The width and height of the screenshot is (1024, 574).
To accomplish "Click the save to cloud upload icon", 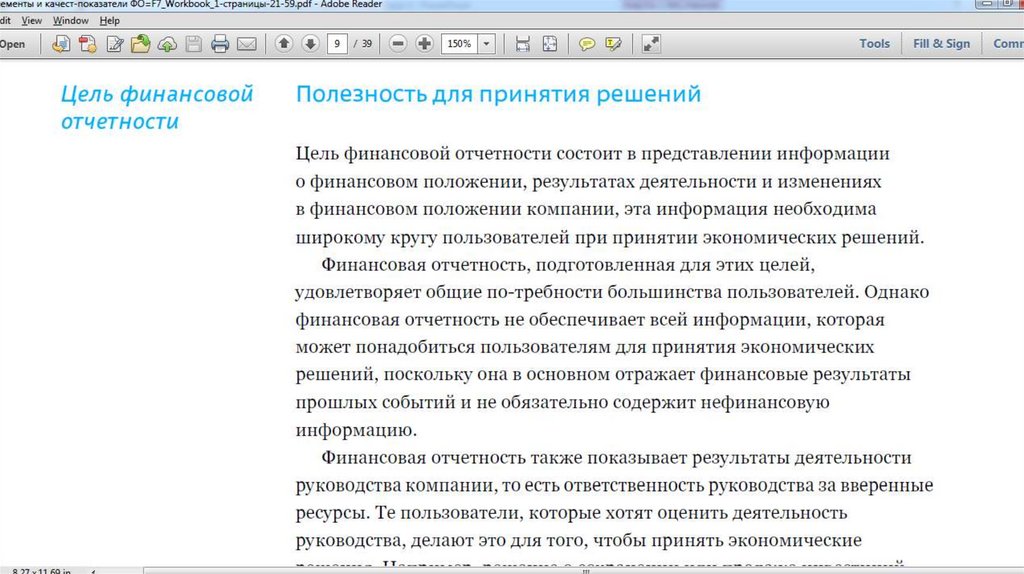I will click(x=167, y=44).
